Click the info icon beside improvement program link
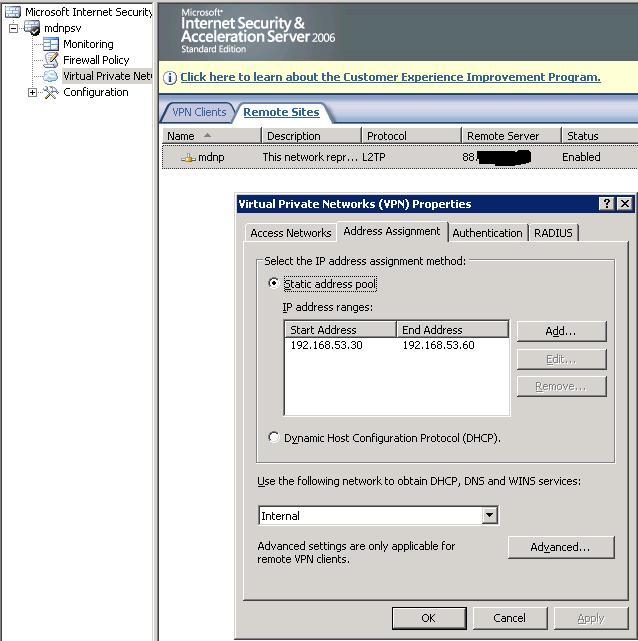The image size is (638, 641). [170, 77]
